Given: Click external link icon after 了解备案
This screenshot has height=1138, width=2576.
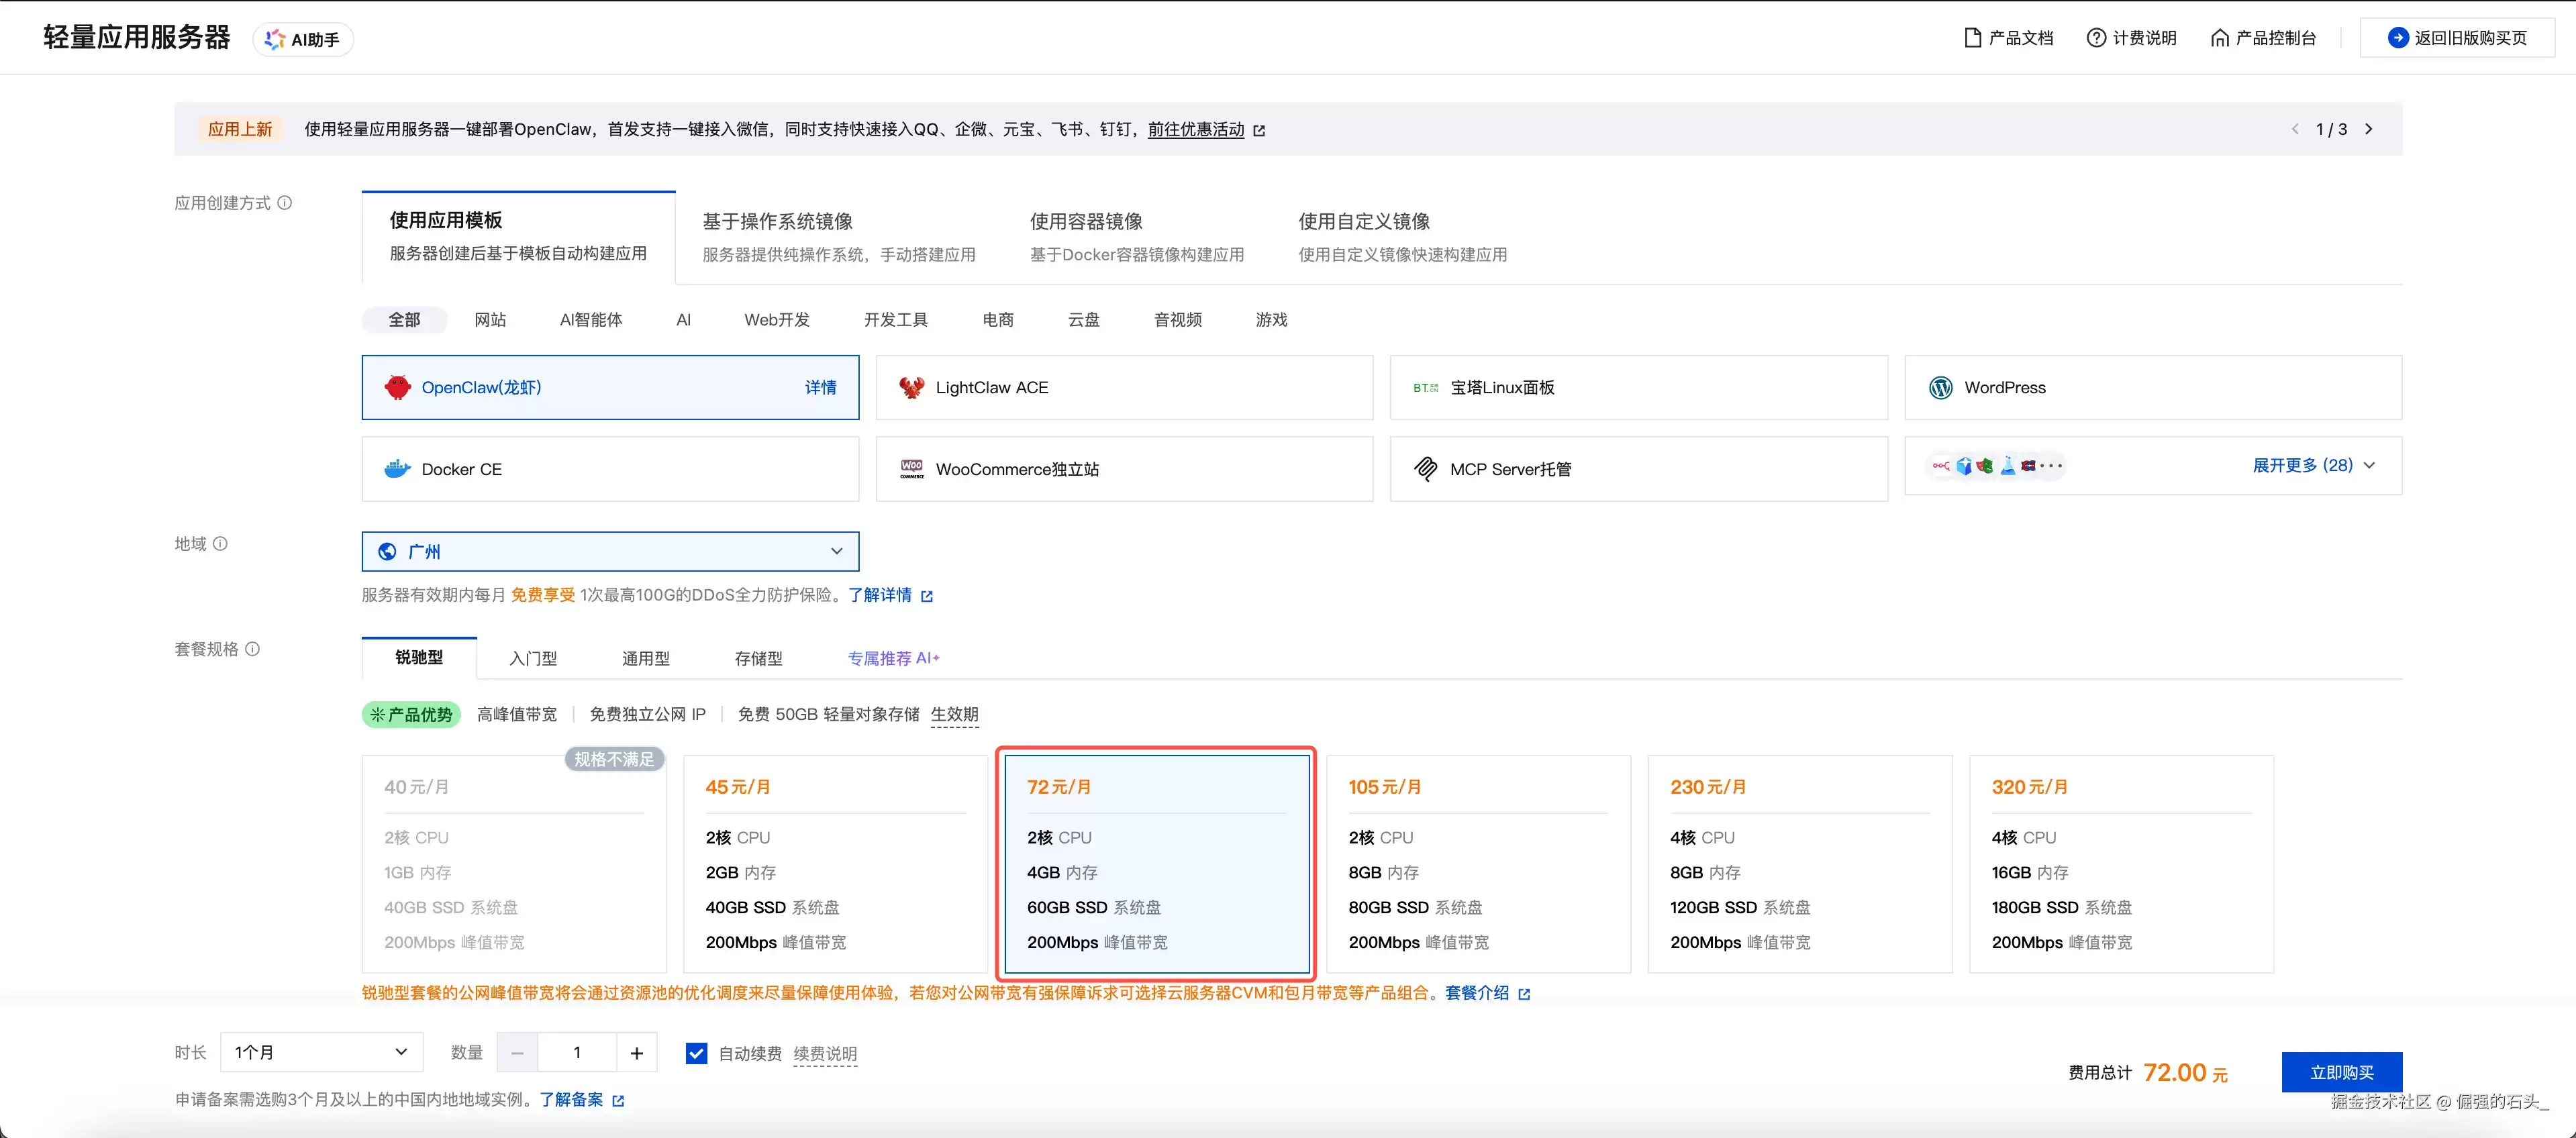Looking at the screenshot, I should pyautogui.click(x=618, y=1101).
